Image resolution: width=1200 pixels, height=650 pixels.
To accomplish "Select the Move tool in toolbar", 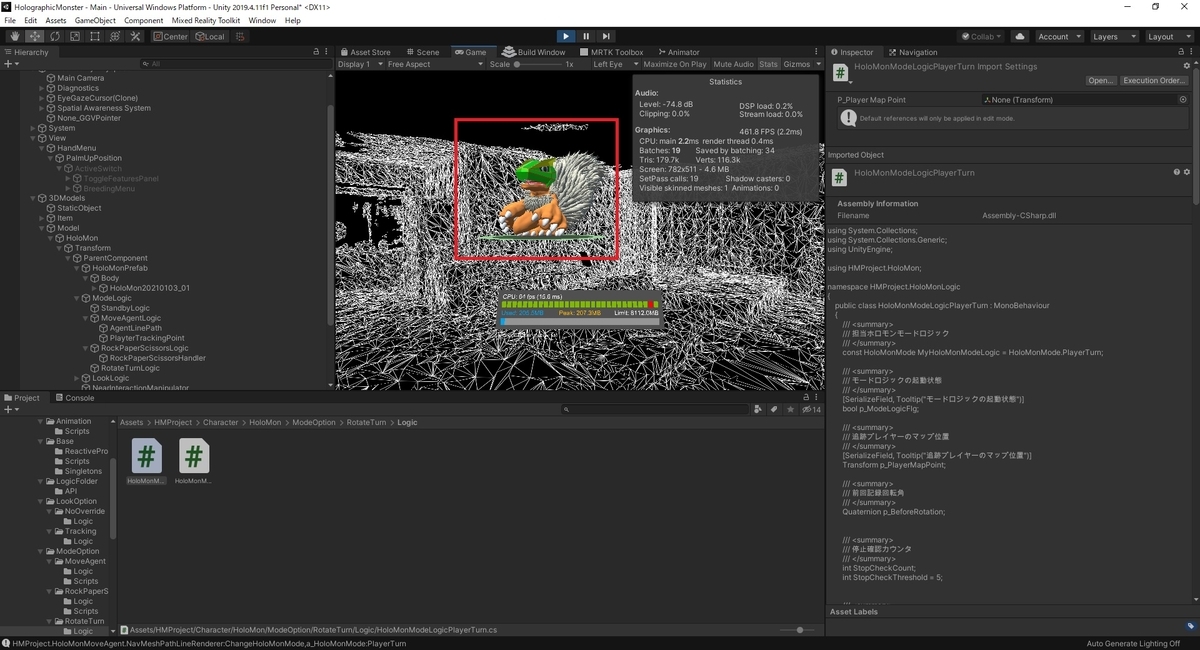I will pos(34,36).
